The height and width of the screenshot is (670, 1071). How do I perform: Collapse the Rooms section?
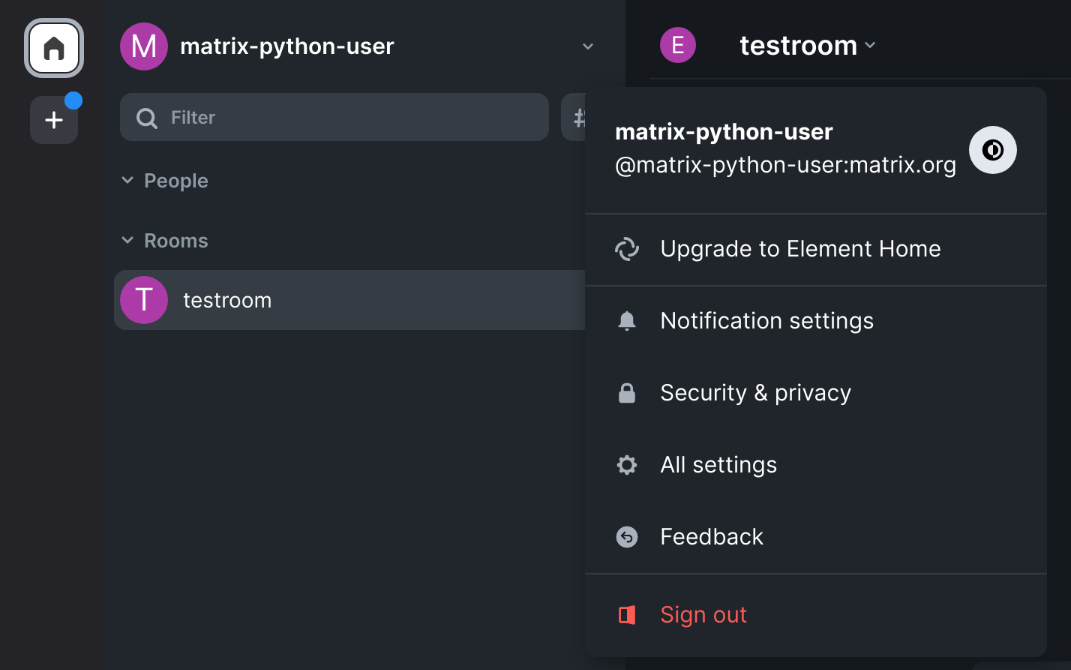(127, 240)
